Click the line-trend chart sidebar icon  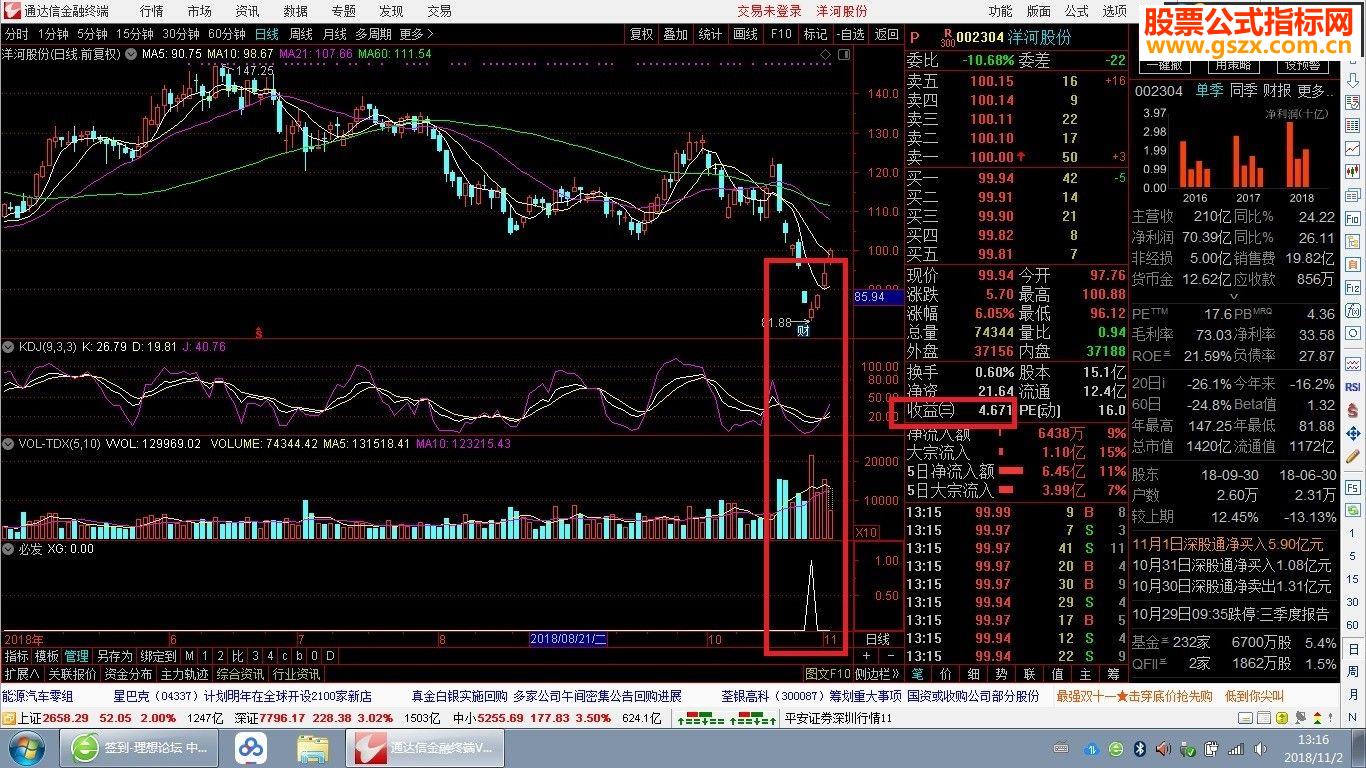pyautogui.click(x=1353, y=146)
